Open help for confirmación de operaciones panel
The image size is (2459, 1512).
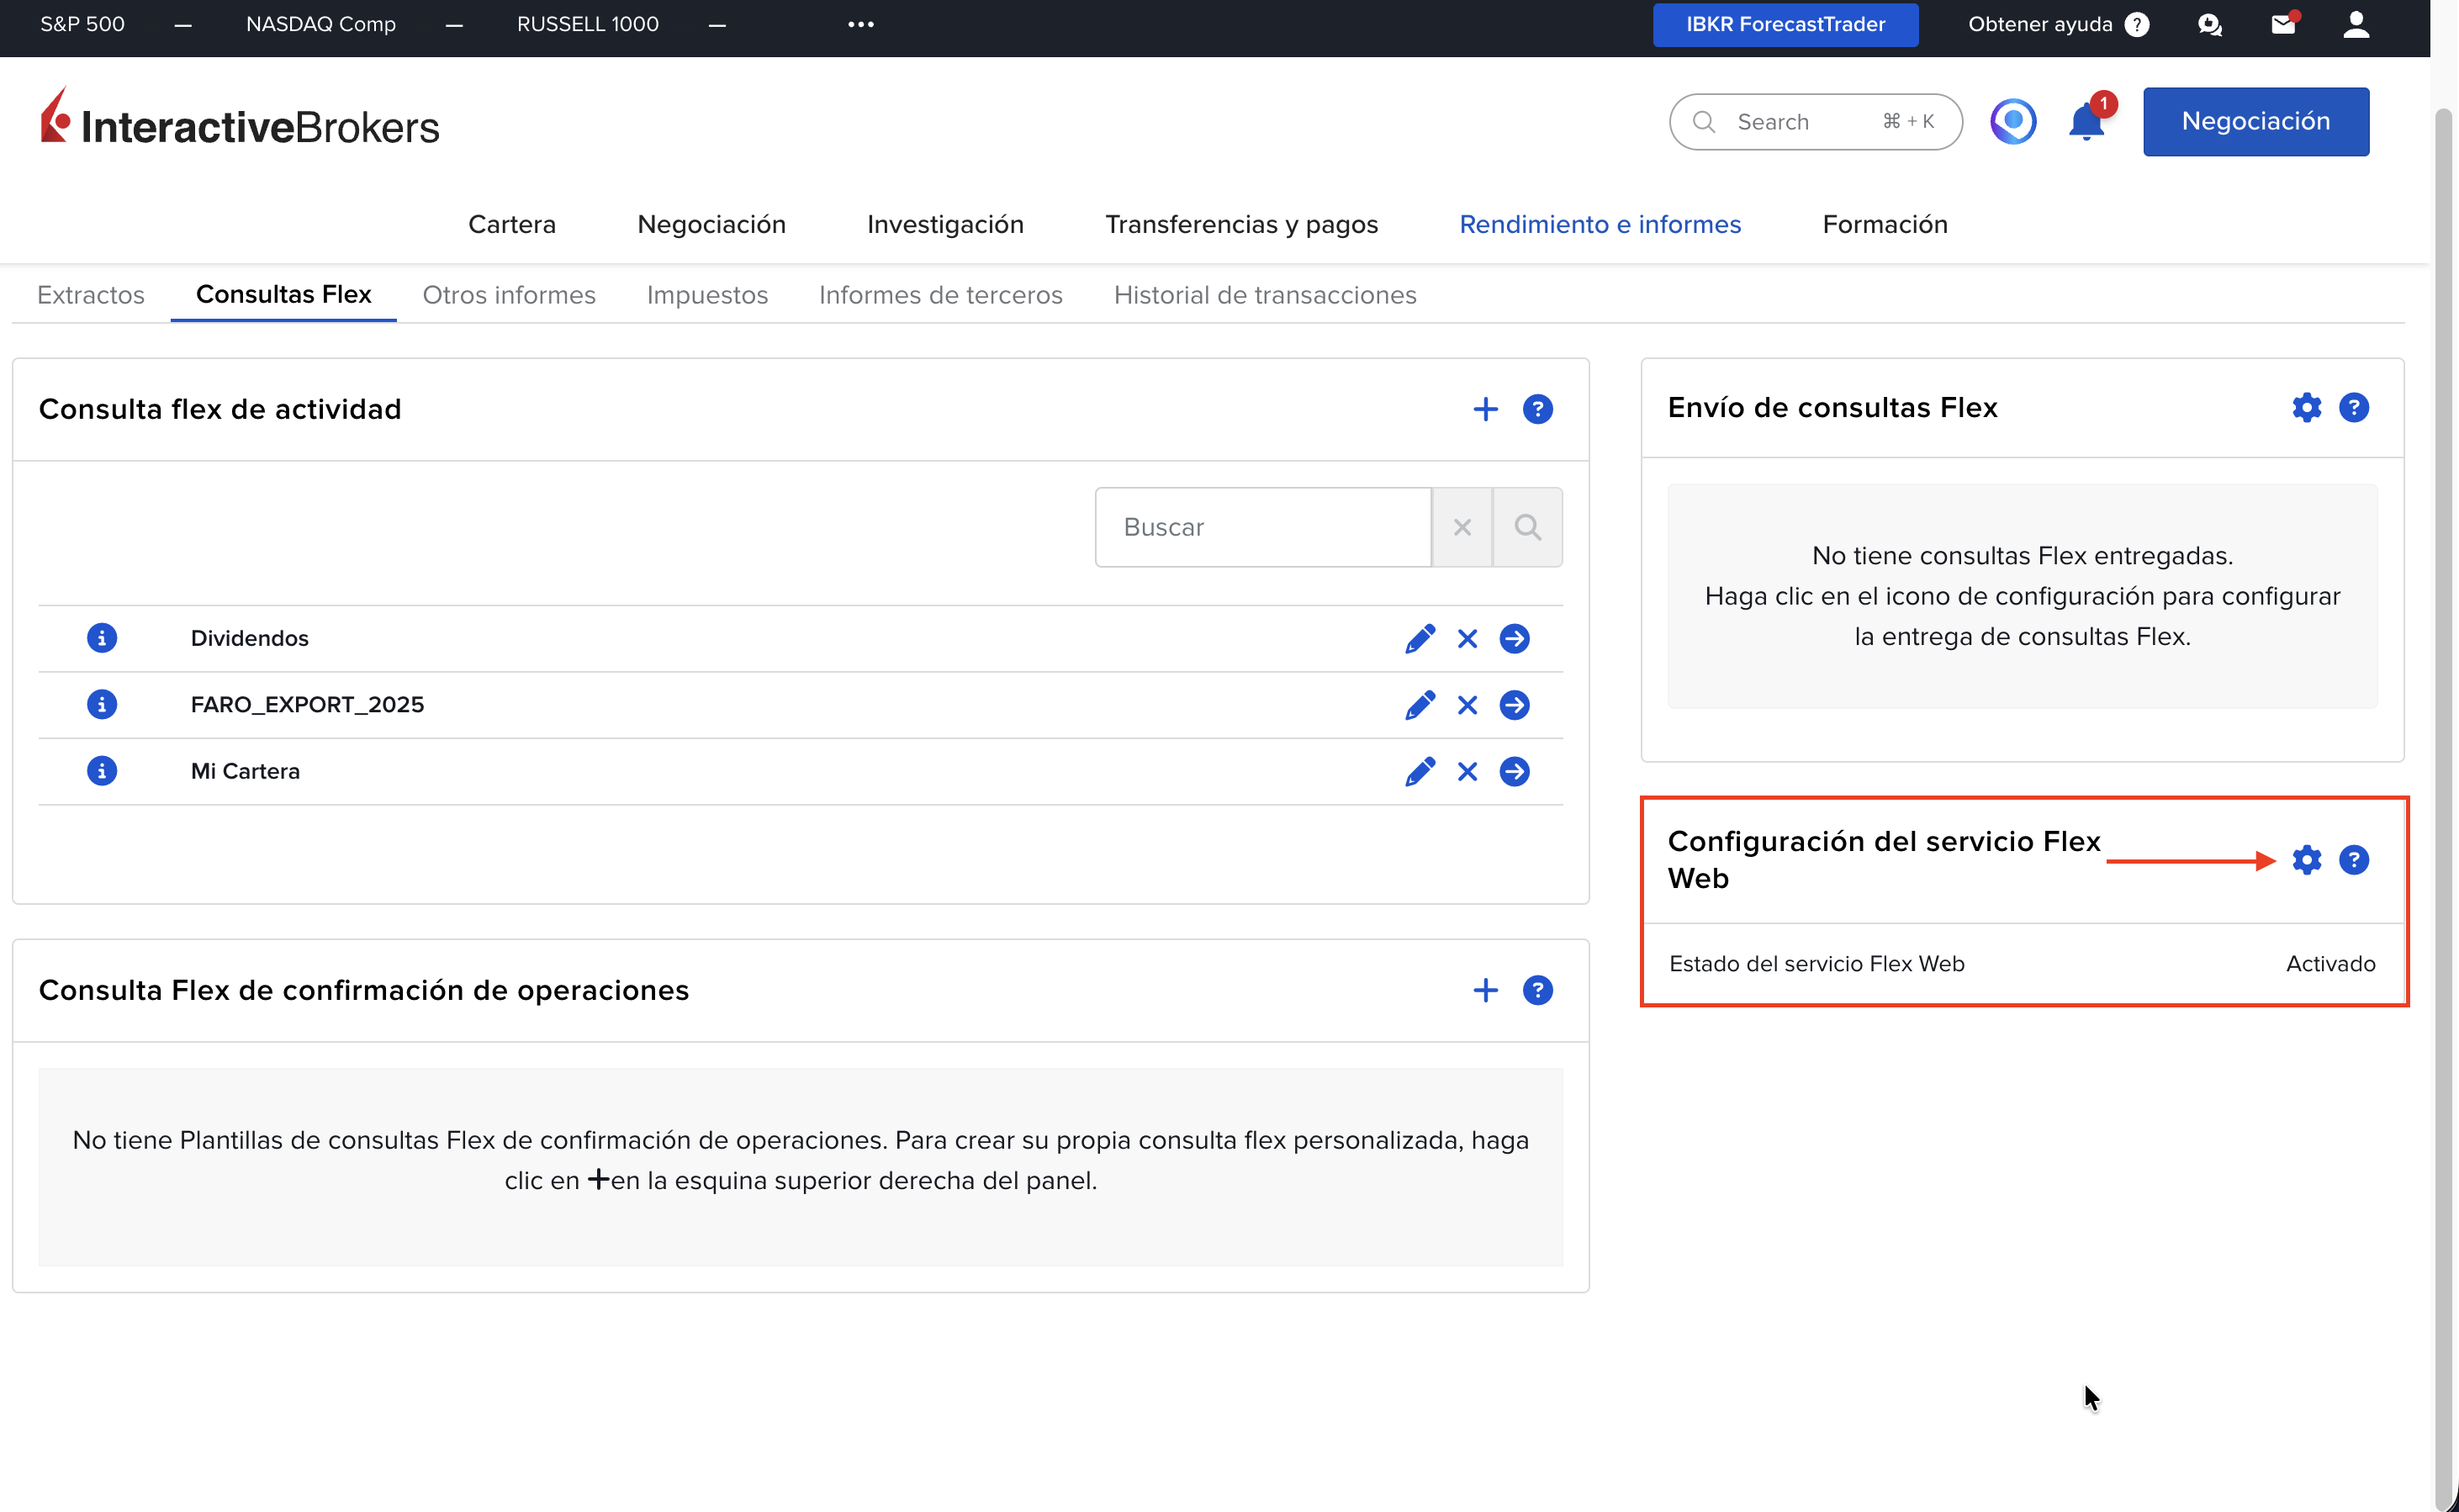coord(1537,990)
